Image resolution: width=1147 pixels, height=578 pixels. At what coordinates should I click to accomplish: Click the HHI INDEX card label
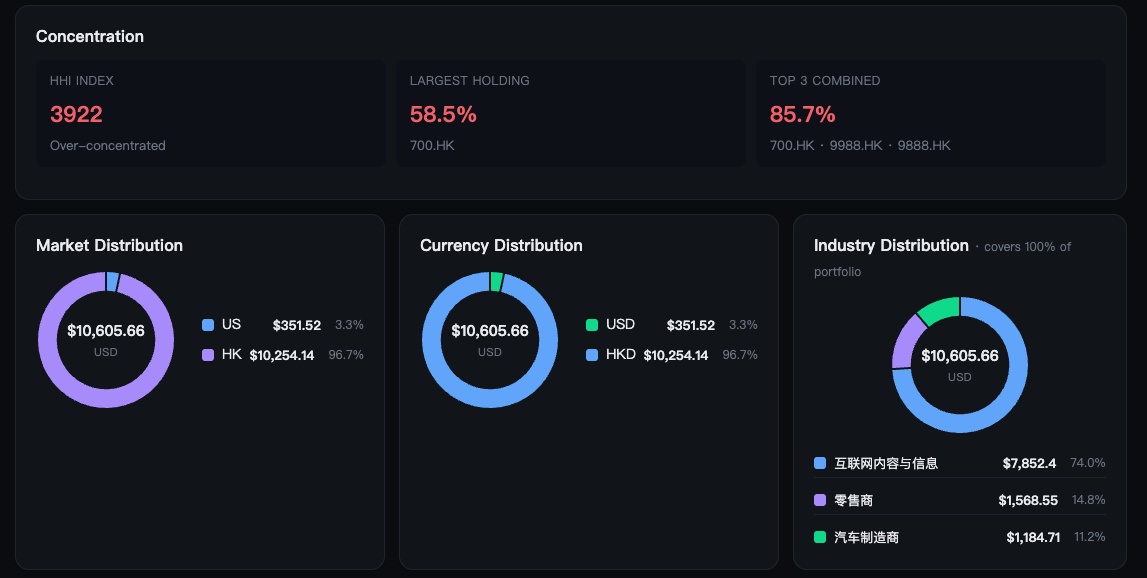[x=82, y=80]
